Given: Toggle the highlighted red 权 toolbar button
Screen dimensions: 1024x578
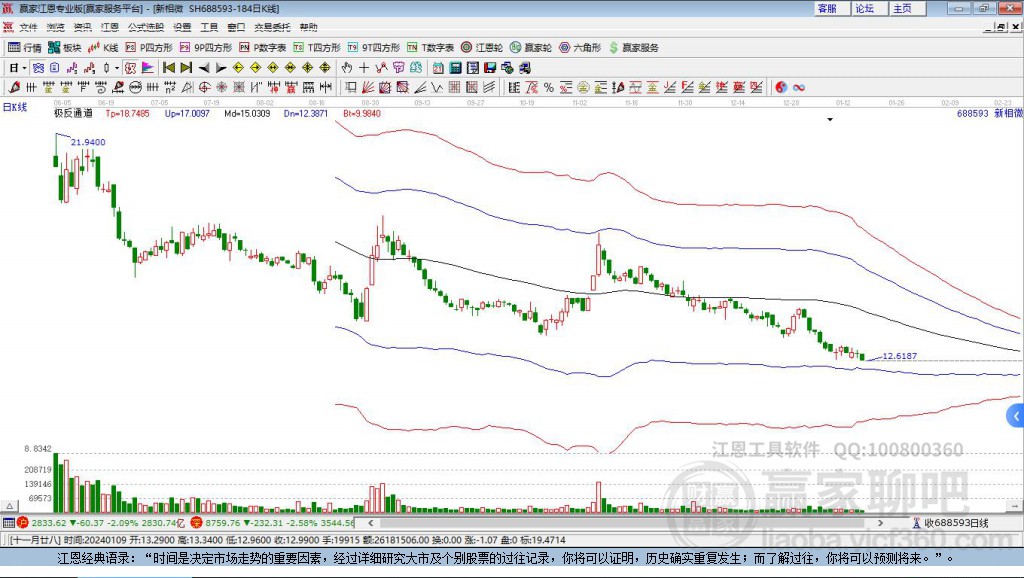Looking at the screenshot, I should pos(131,67).
